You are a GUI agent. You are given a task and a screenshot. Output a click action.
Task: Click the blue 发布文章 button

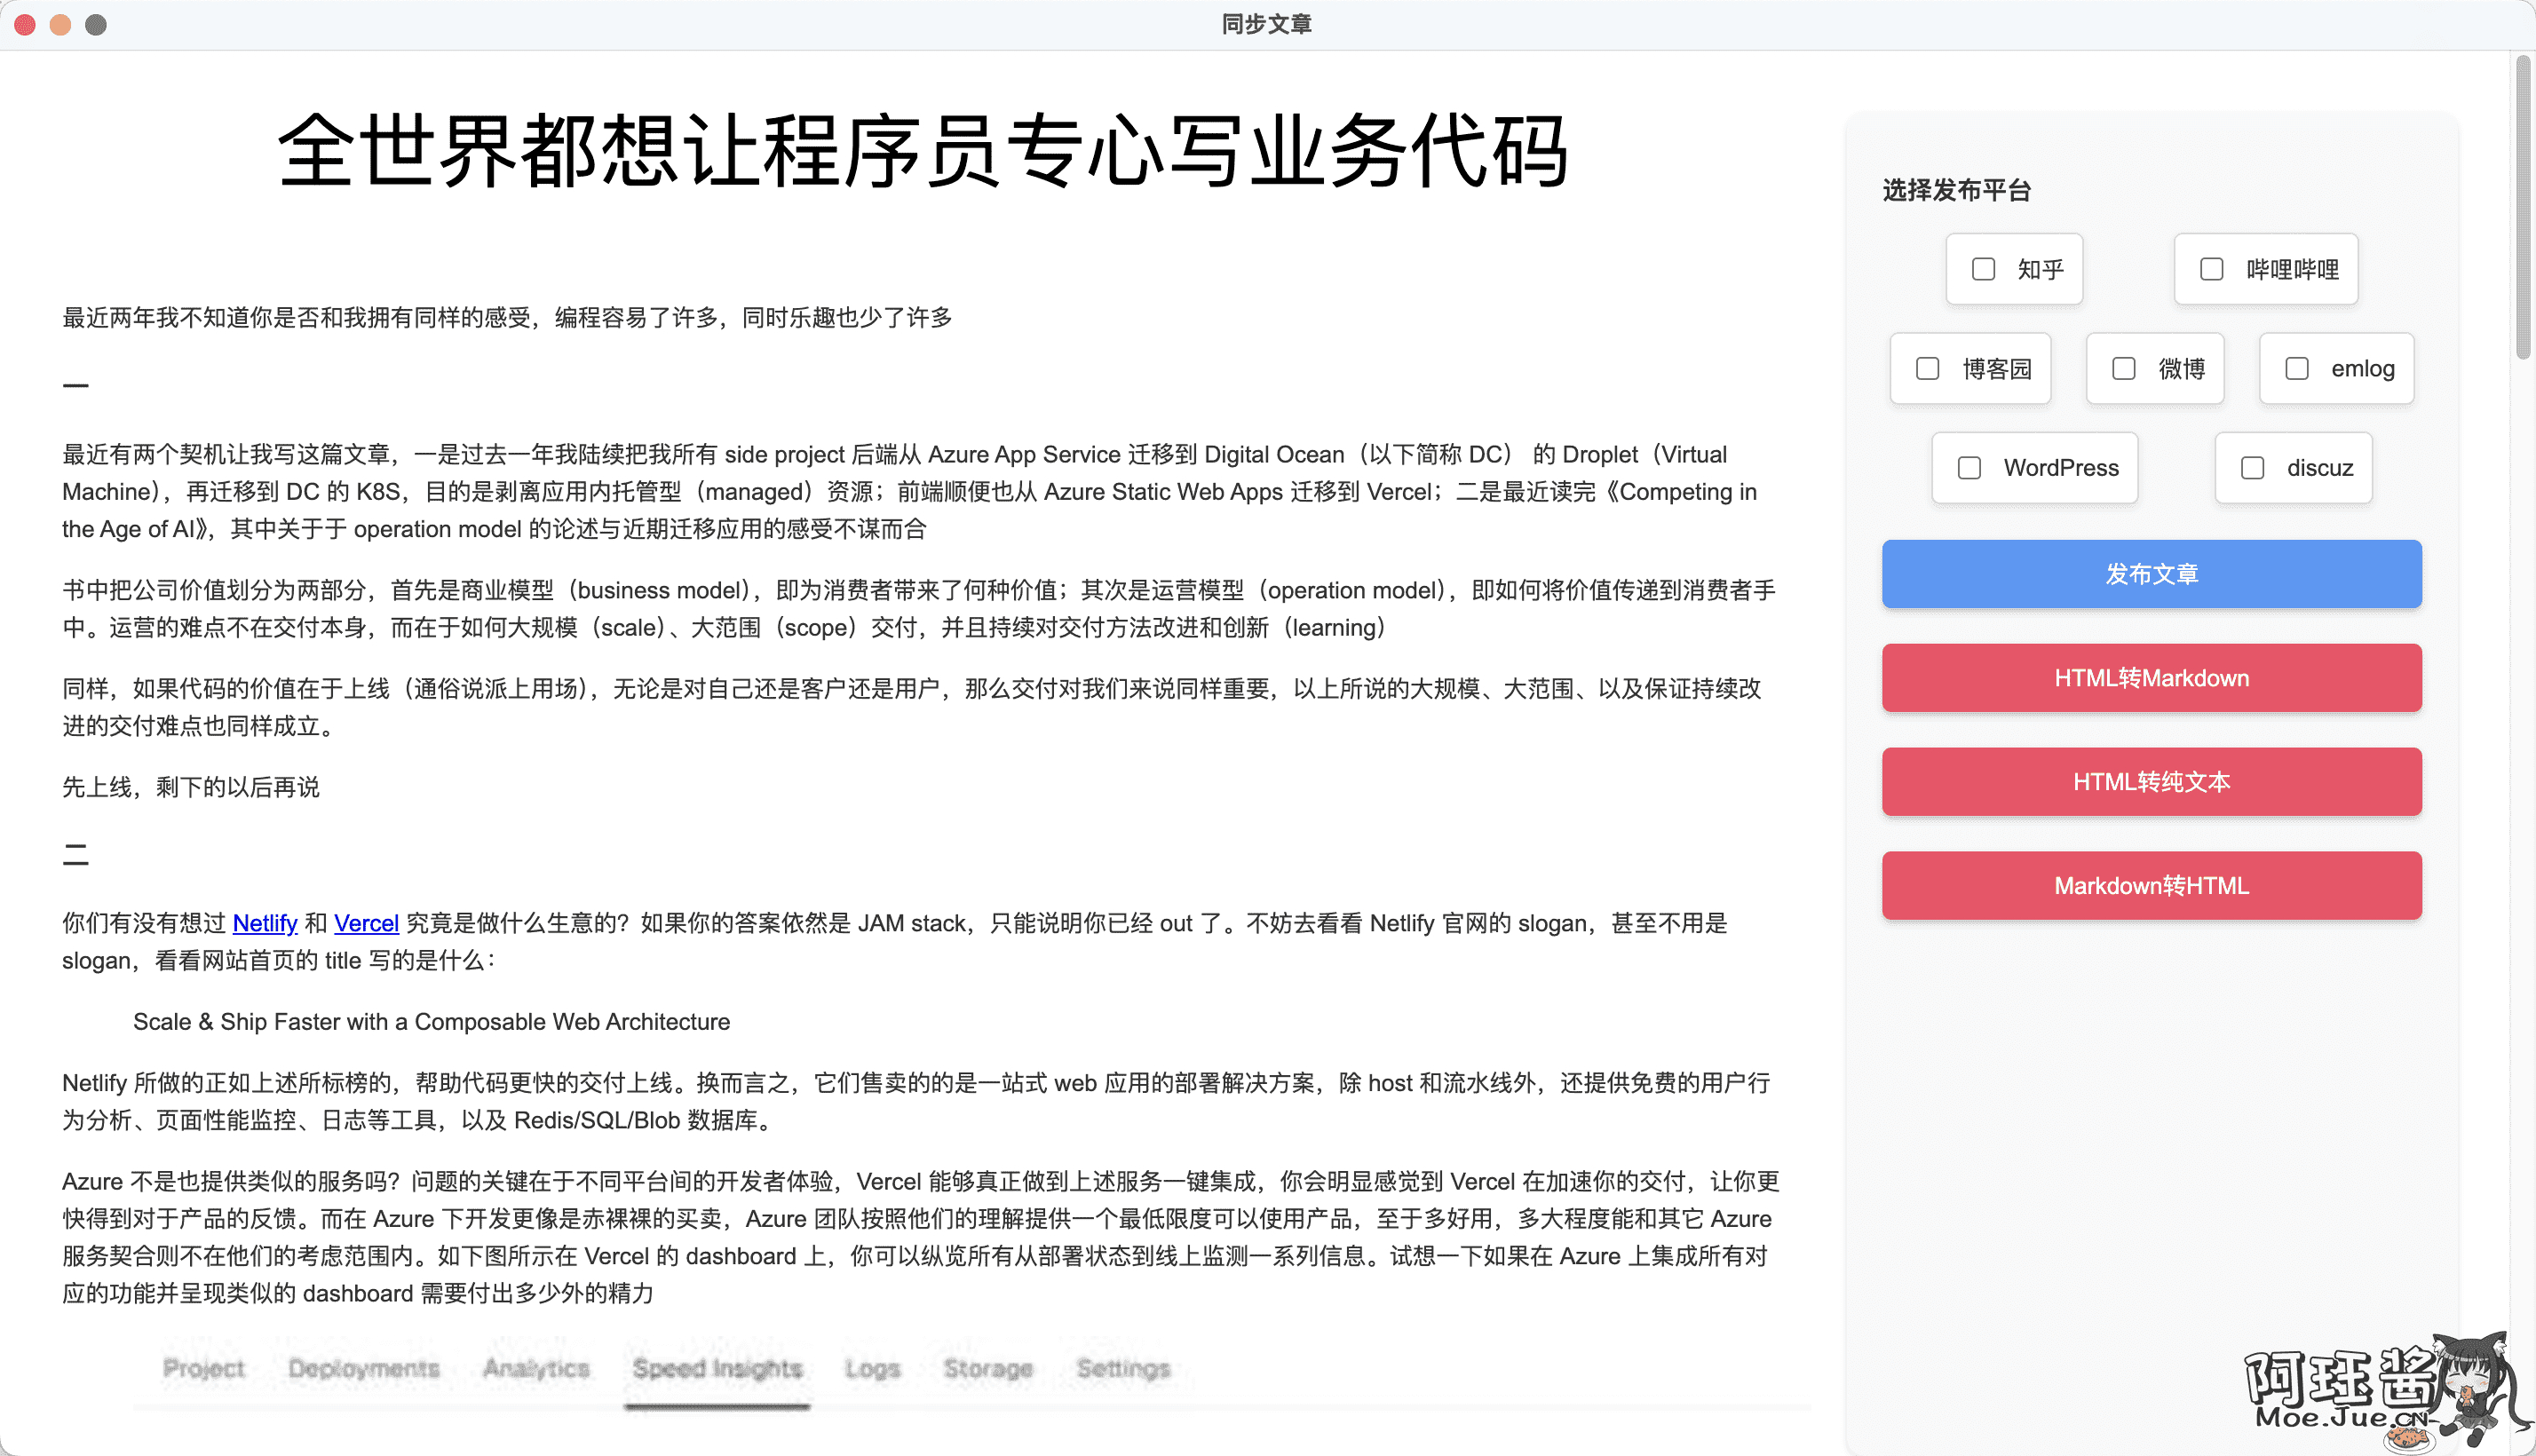point(2151,574)
